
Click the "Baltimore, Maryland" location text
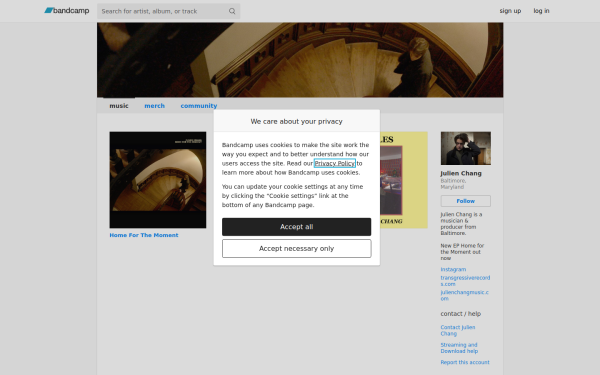point(453,184)
